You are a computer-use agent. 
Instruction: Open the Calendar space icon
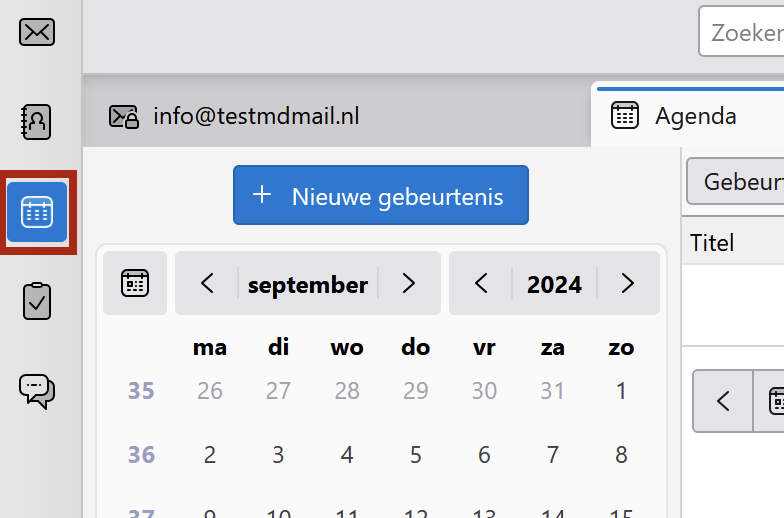point(37,212)
